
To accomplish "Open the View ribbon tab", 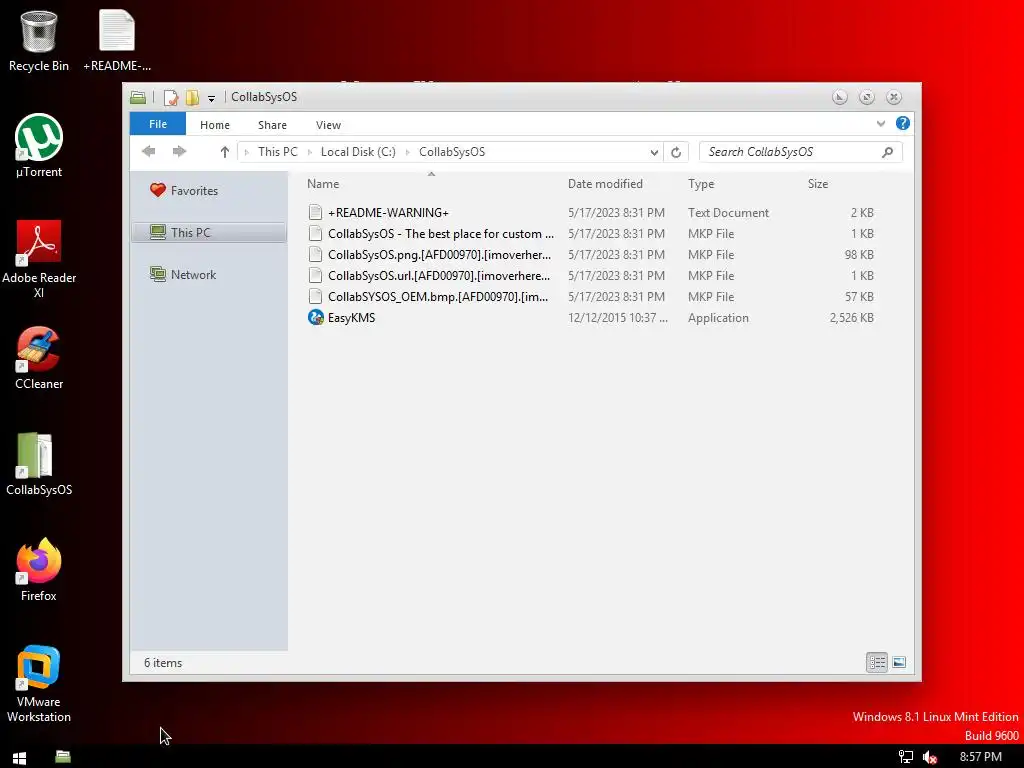I will click(x=328, y=125).
